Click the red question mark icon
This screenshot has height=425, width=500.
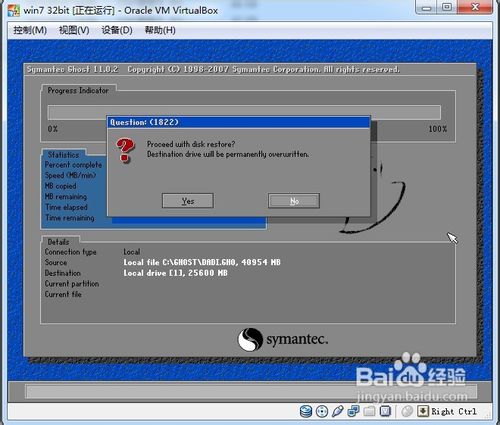click(125, 150)
